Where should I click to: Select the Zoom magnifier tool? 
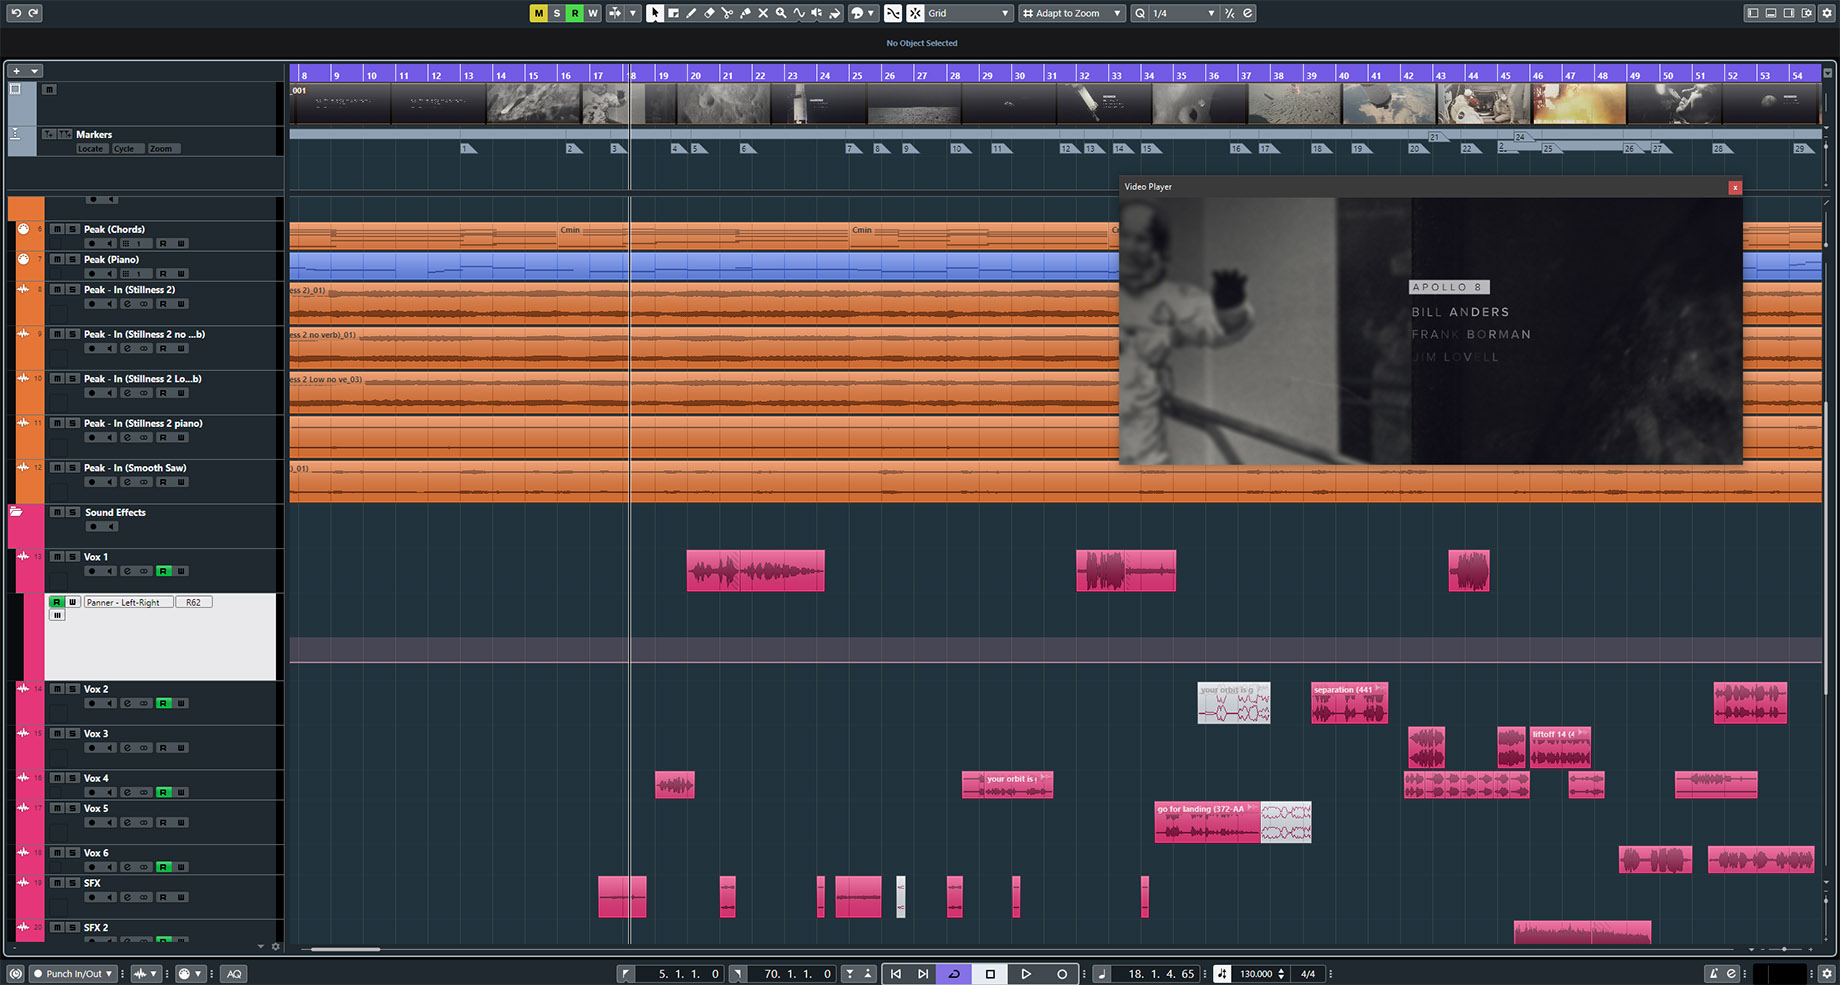click(781, 13)
